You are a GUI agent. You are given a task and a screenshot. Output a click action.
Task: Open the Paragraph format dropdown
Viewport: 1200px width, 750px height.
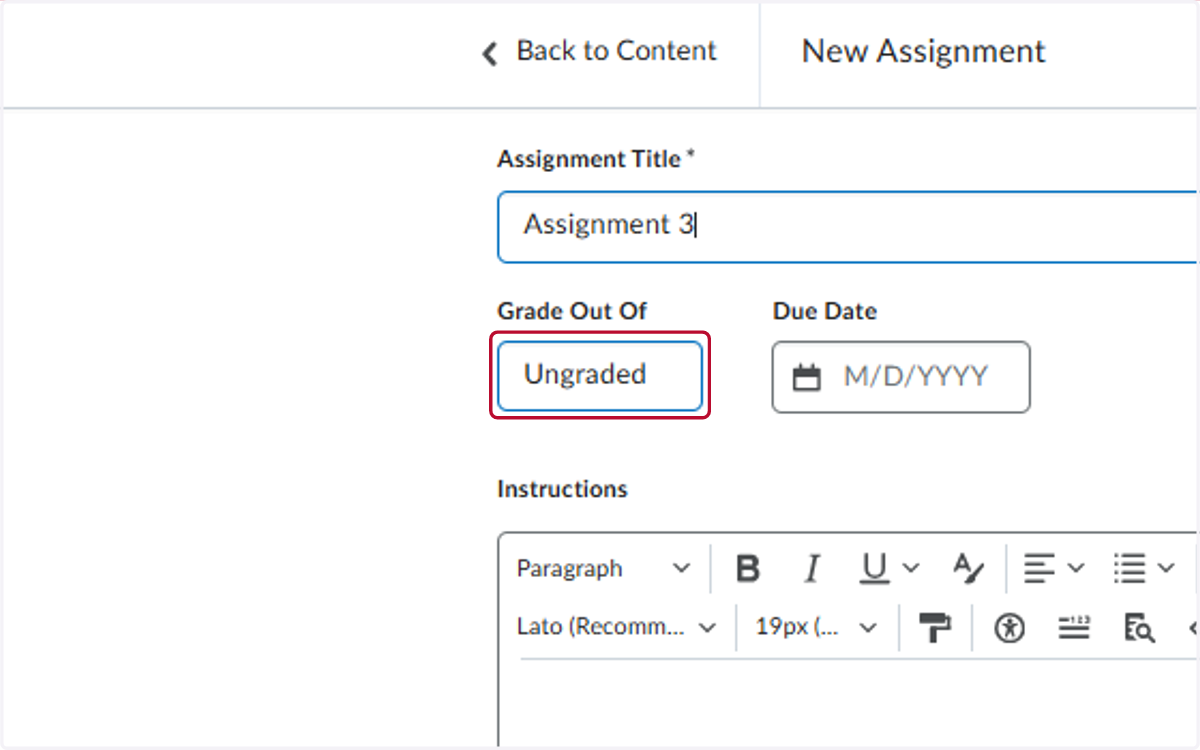pyautogui.click(x=603, y=569)
